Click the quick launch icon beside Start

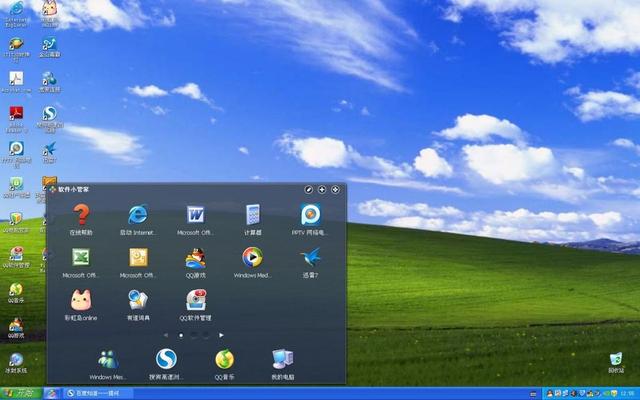51,393
